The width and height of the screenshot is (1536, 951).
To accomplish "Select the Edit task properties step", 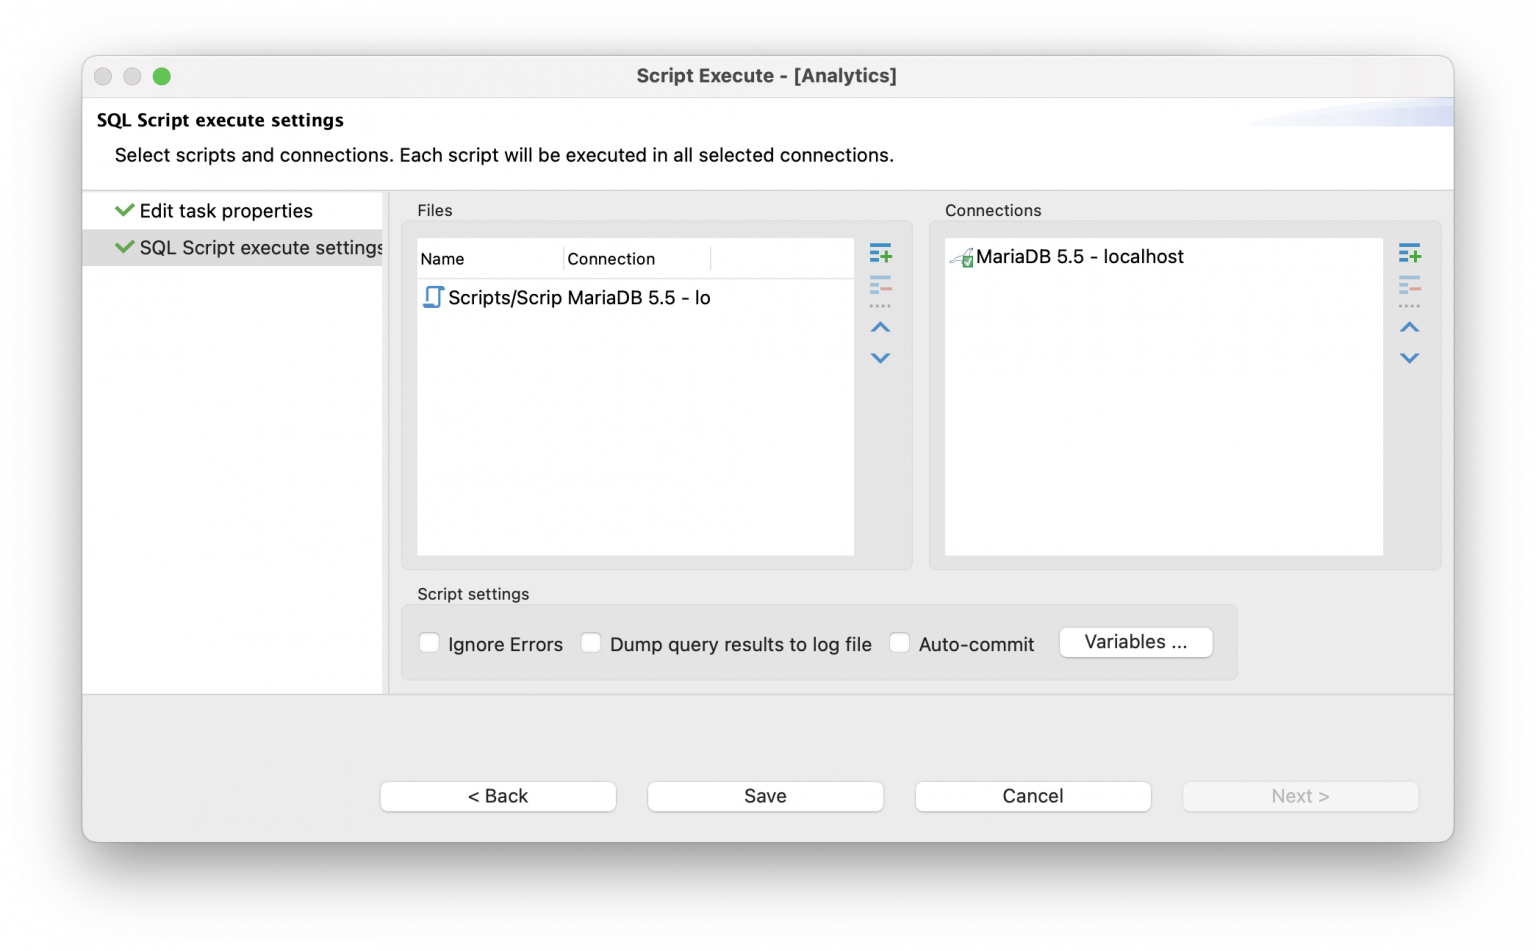I will [x=225, y=210].
